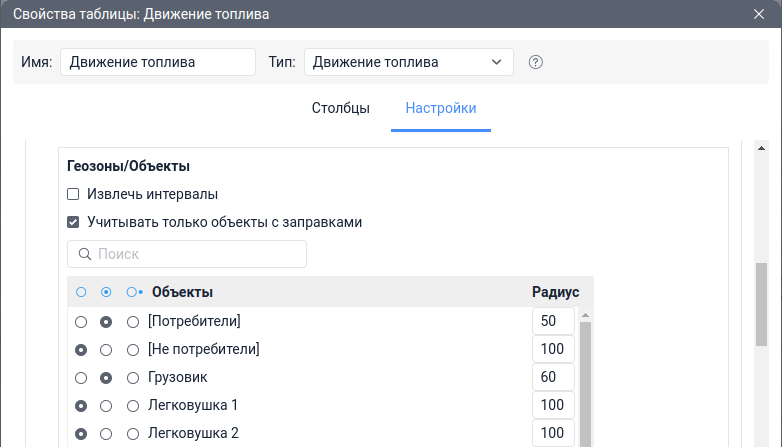Click the empty circle column header icon
This screenshot has width=782, height=447.
(x=81, y=293)
